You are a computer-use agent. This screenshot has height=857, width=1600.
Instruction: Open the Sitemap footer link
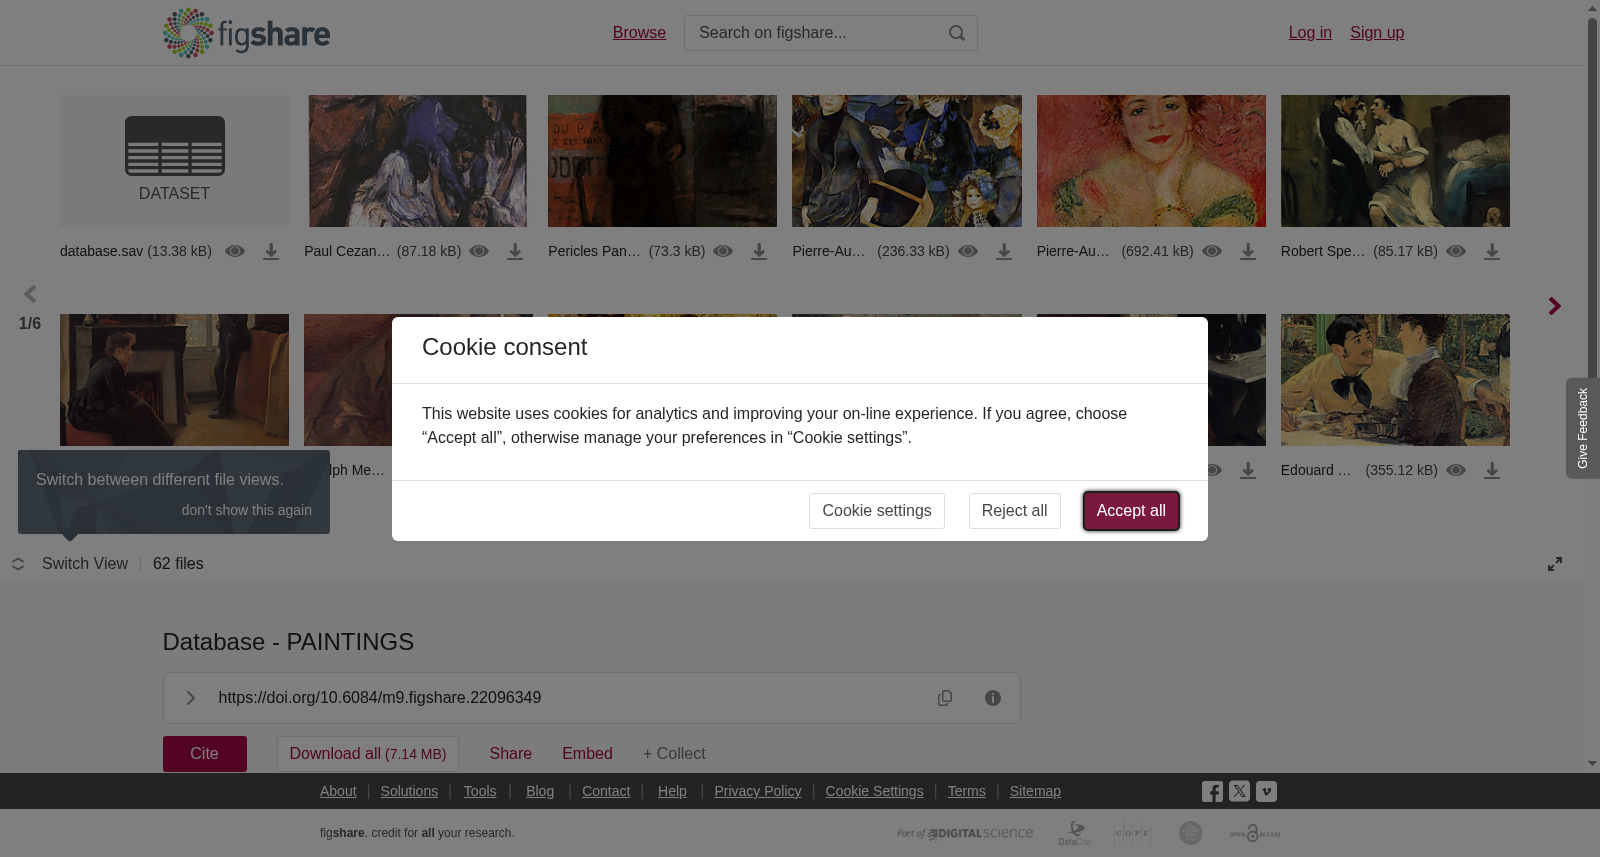click(1035, 791)
